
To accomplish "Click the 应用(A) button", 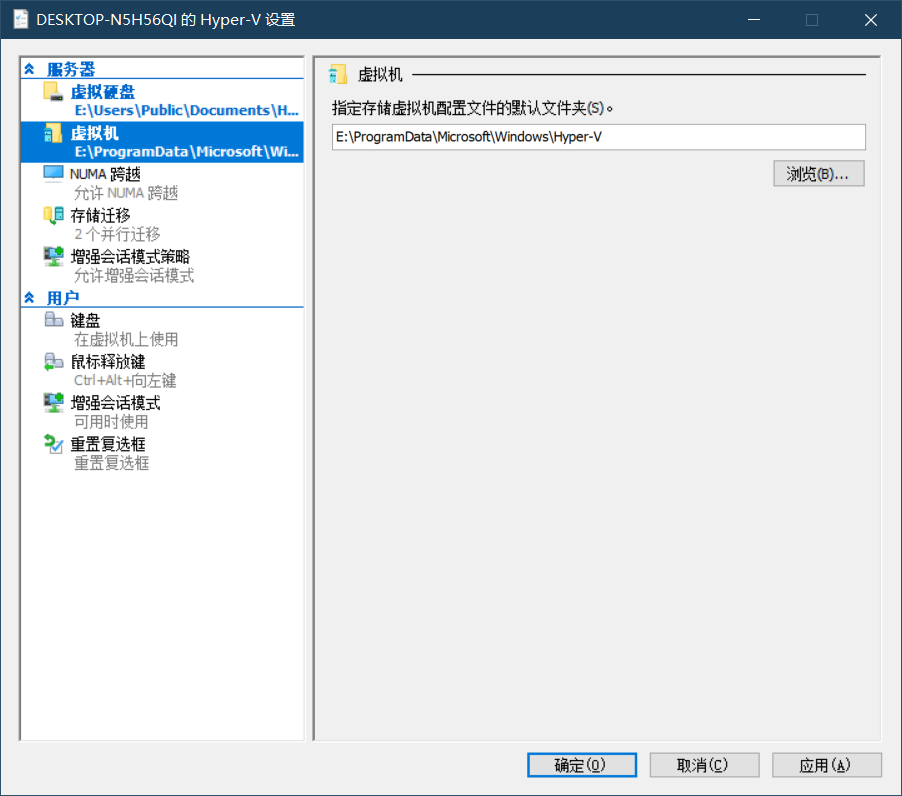I will (826, 765).
